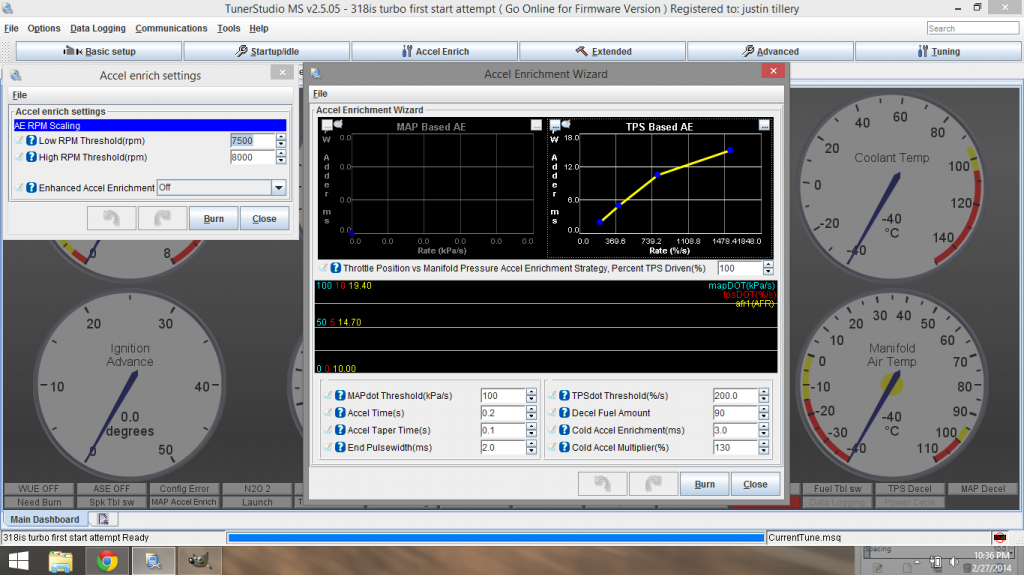This screenshot has height=575, width=1024.
Task: Click the TPSdot Threshold value field
Action: 735,395
